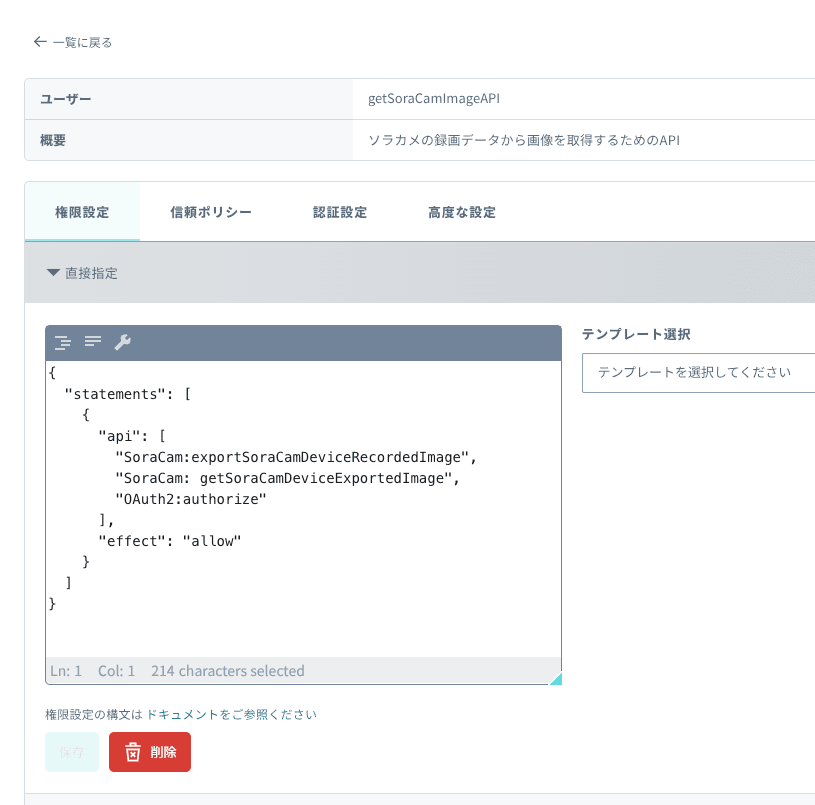This screenshot has height=805, width=815.
Task: Click the editor resize handle corner
Action: click(556, 679)
